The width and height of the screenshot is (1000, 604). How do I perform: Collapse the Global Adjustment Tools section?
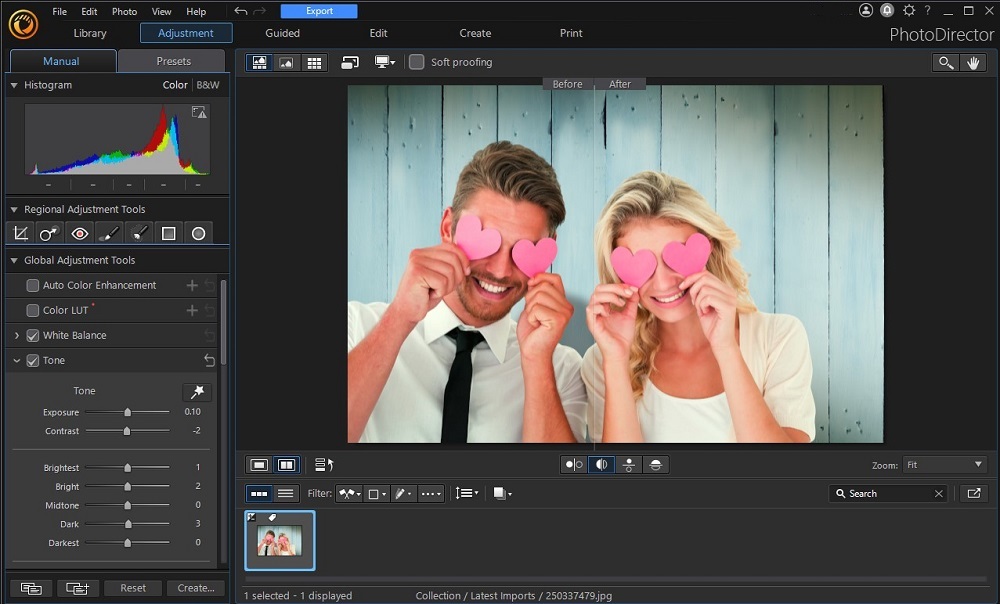12,259
